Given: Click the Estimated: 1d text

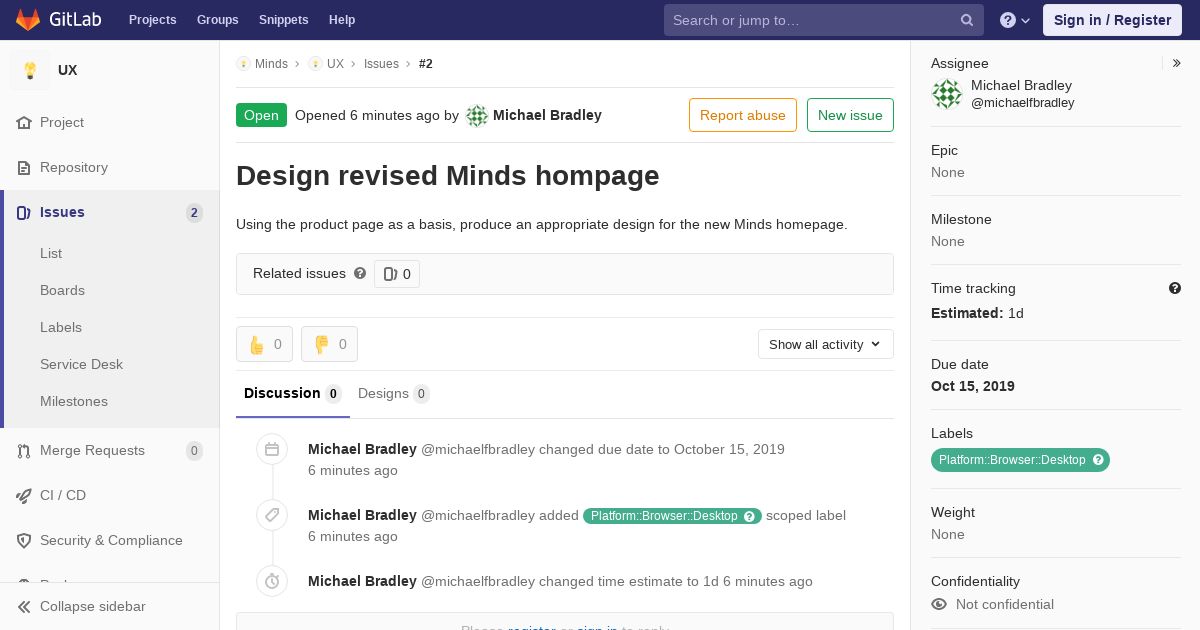Looking at the screenshot, I should coord(977,313).
